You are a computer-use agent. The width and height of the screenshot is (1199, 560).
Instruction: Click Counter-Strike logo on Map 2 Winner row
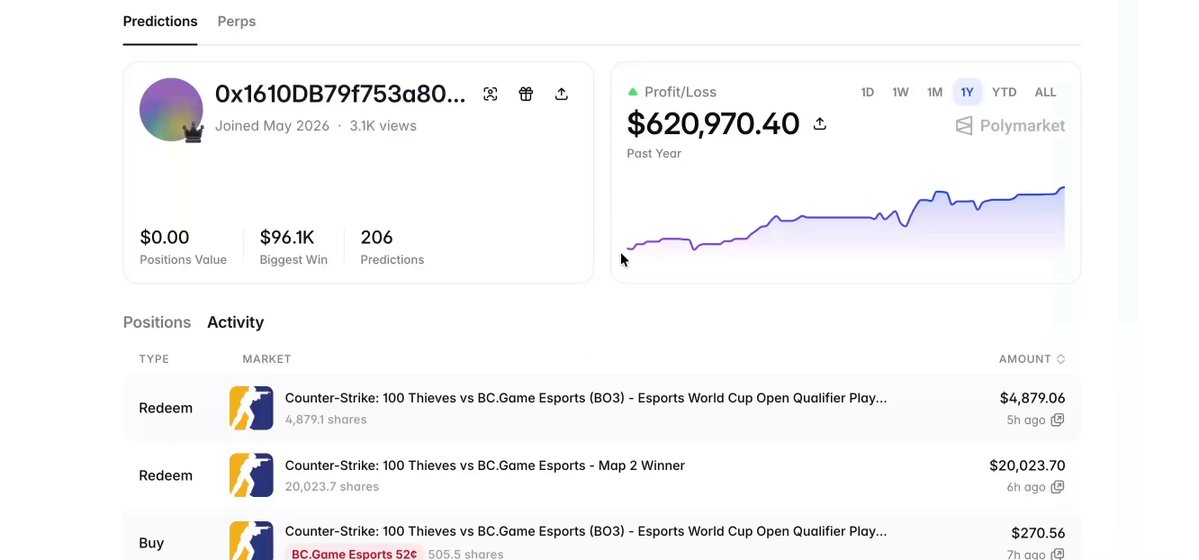click(x=252, y=475)
